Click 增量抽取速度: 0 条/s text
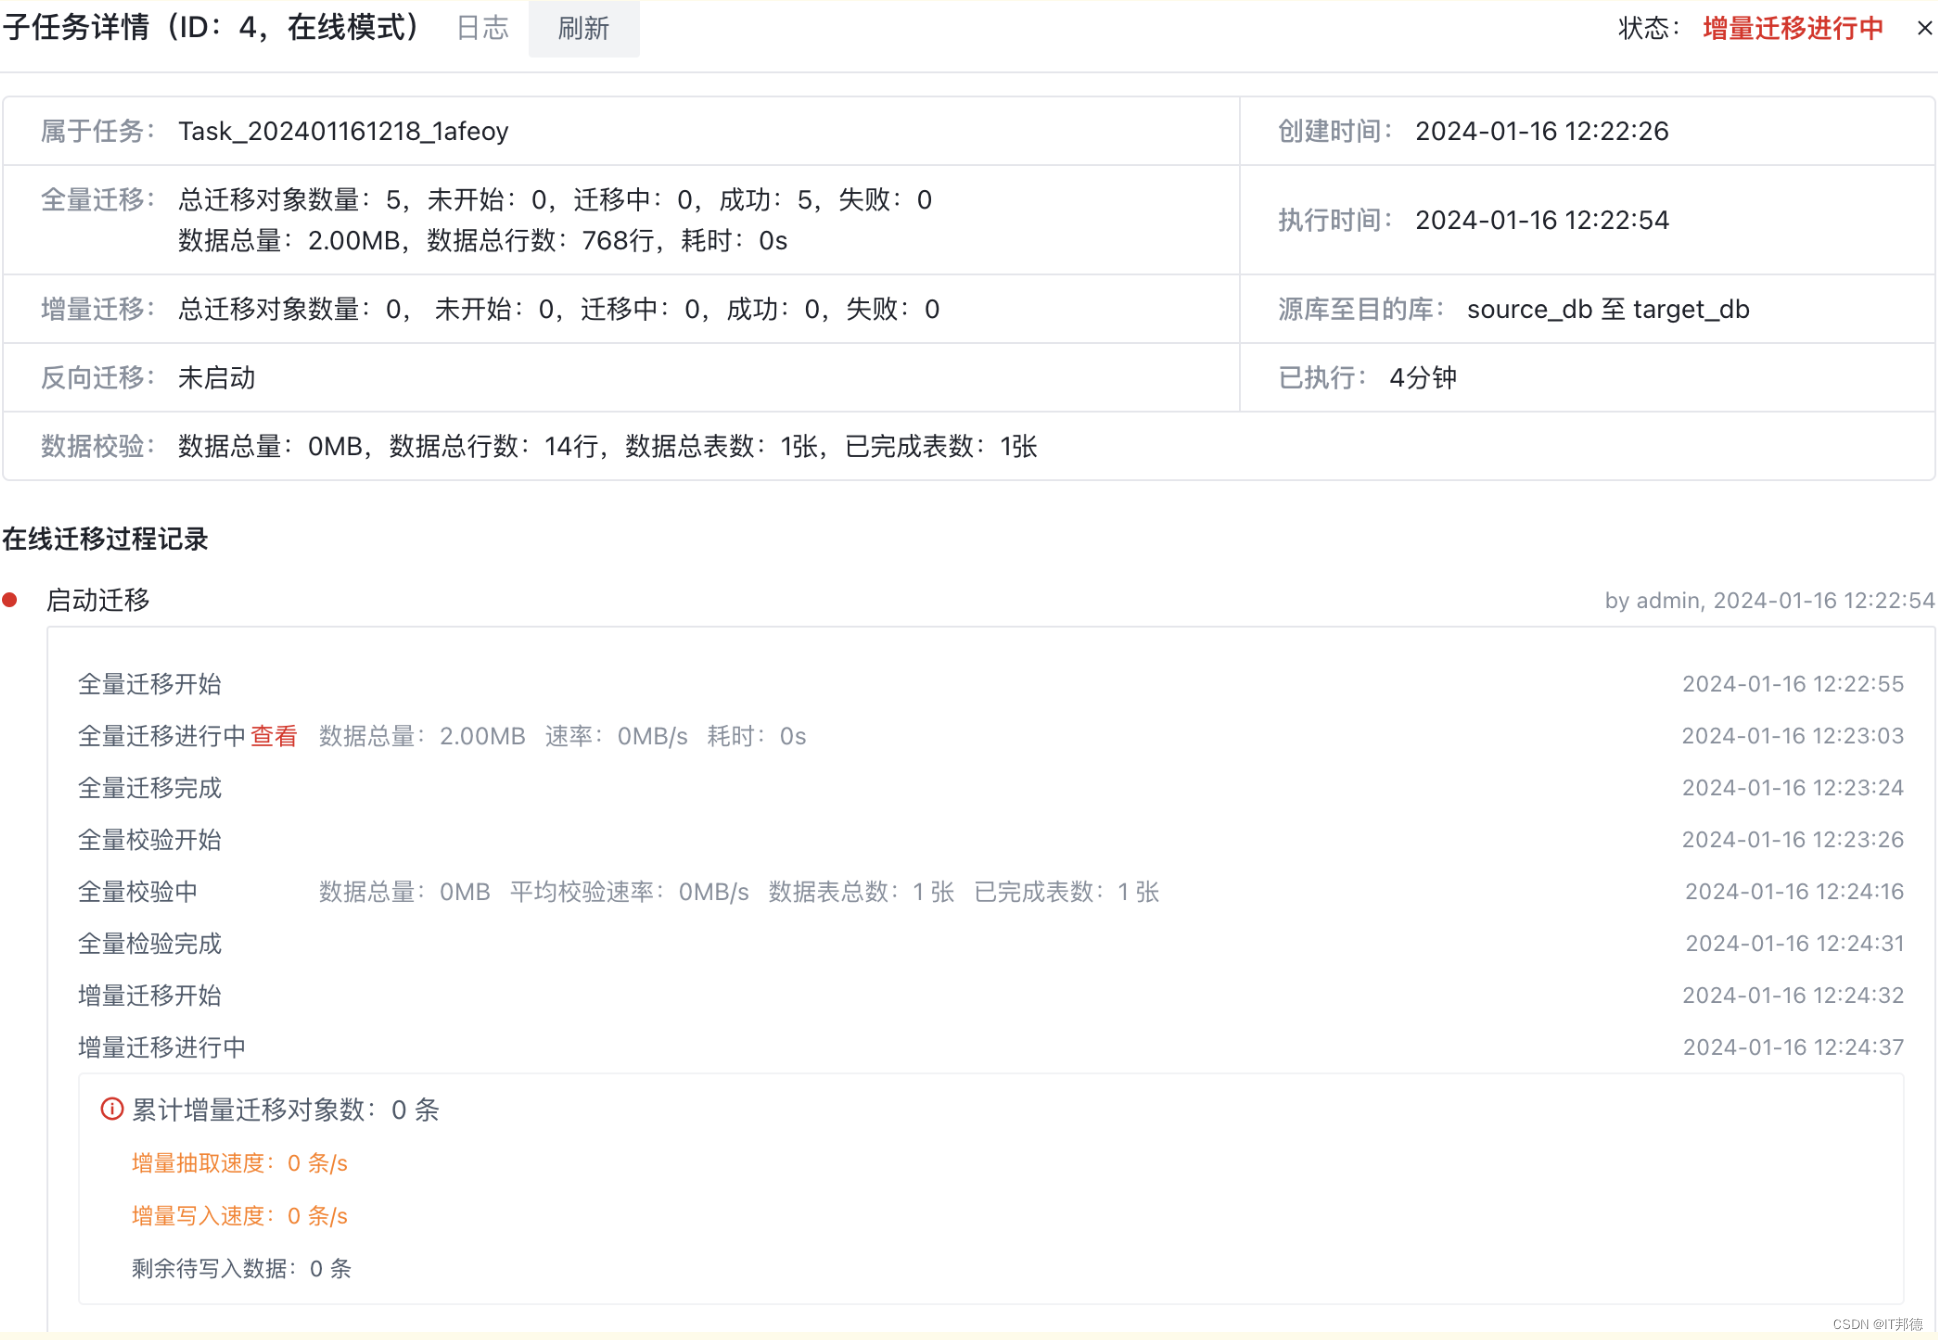 click(x=240, y=1163)
